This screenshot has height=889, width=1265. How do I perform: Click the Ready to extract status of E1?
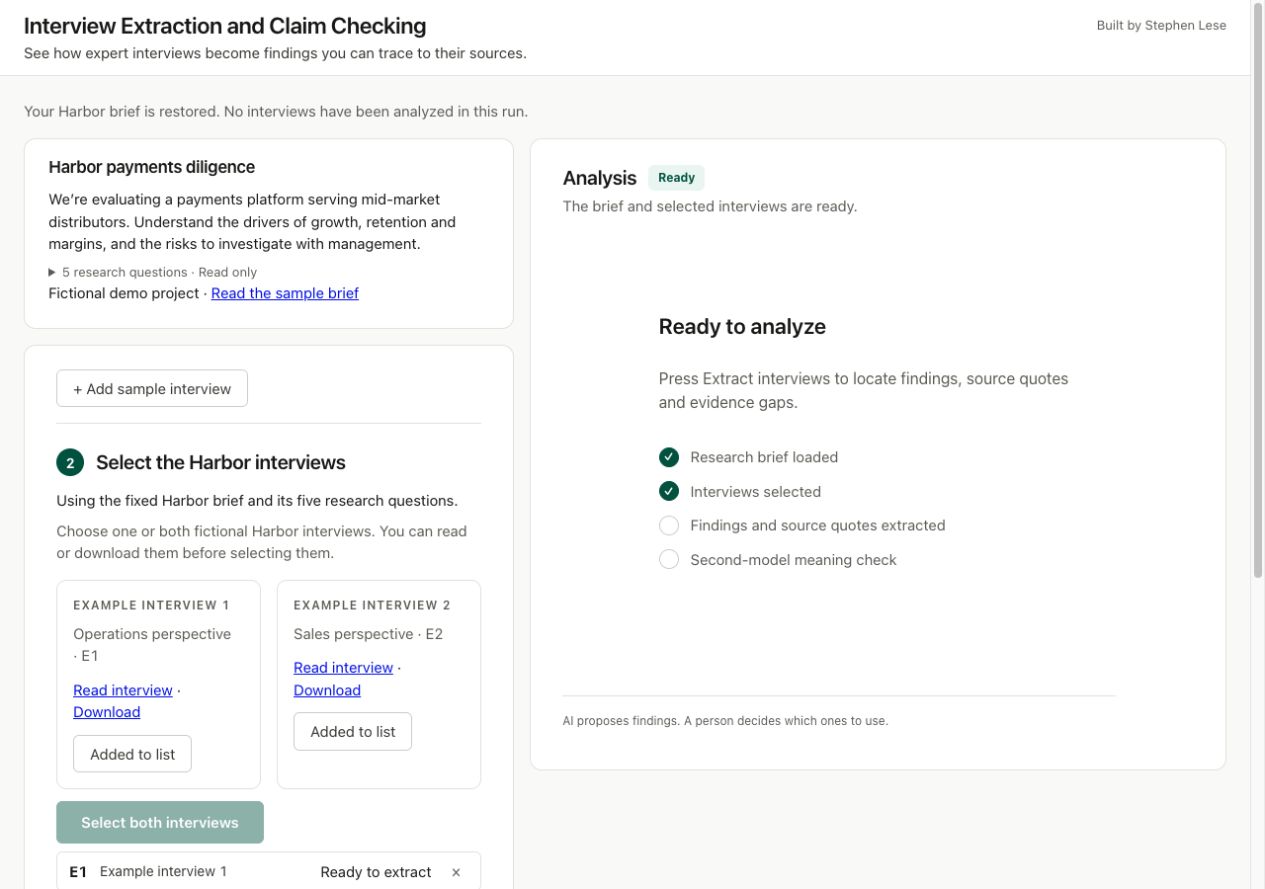tap(376, 872)
